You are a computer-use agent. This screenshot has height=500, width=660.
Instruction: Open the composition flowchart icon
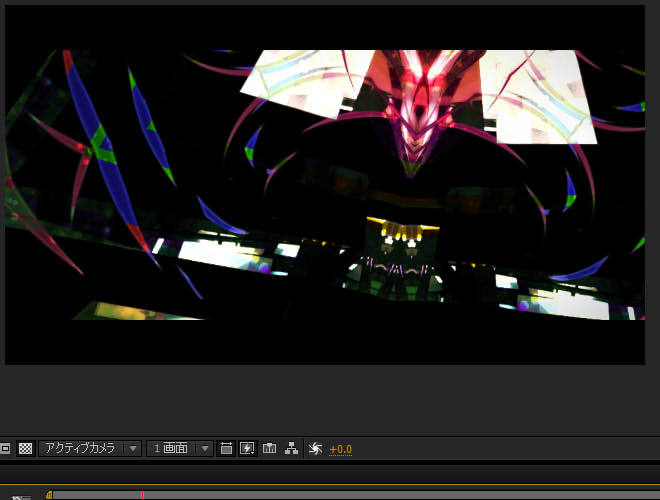(x=291, y=449)
